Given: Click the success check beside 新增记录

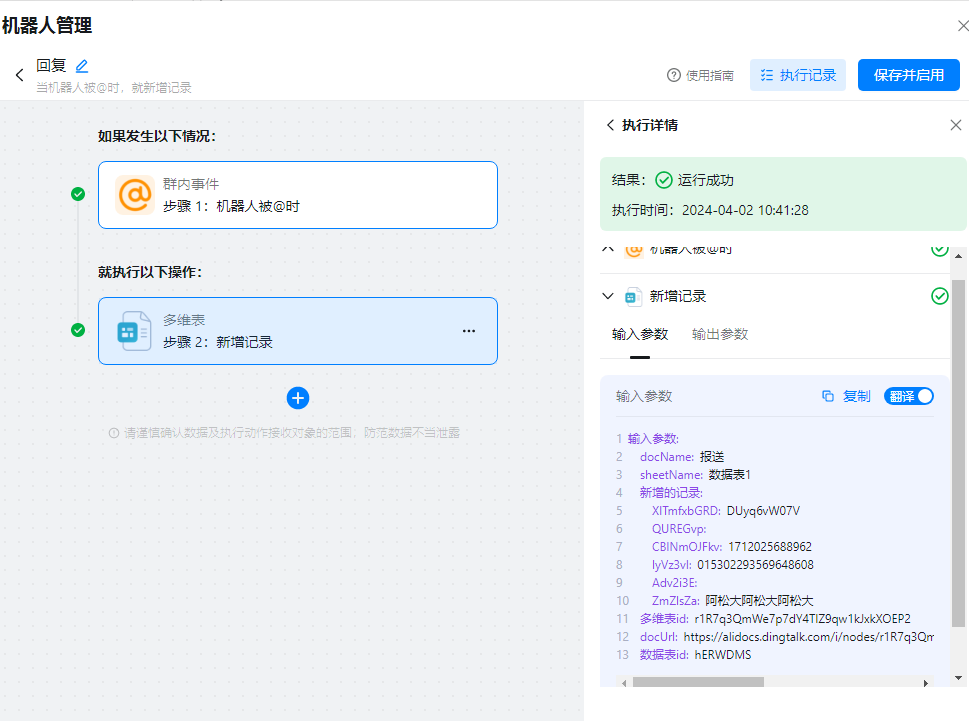Looking at the screenshot, I should click(x=939, y=296).
